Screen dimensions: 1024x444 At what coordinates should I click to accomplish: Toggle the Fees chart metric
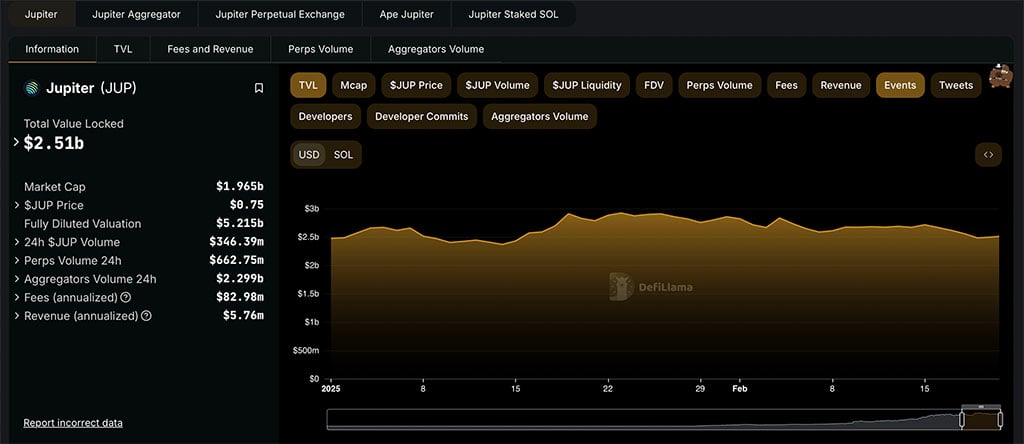click(x=786, y=85)
